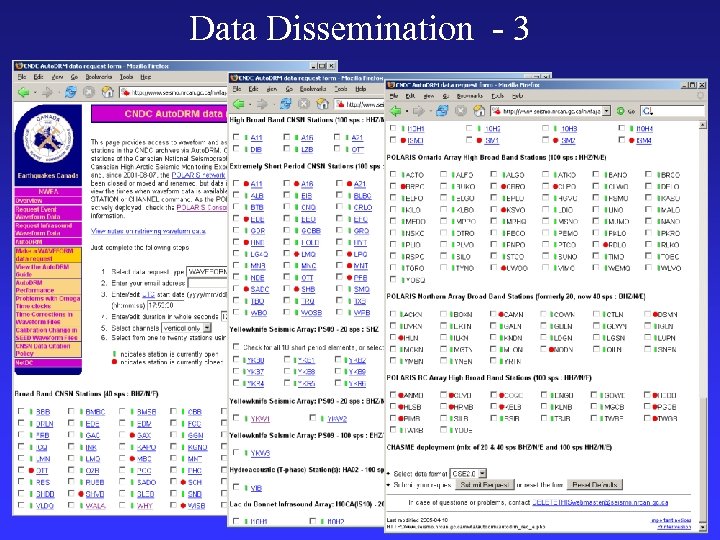
Task: Click scroll-up arrow in right window scrollbar
Action: [702, 125]
